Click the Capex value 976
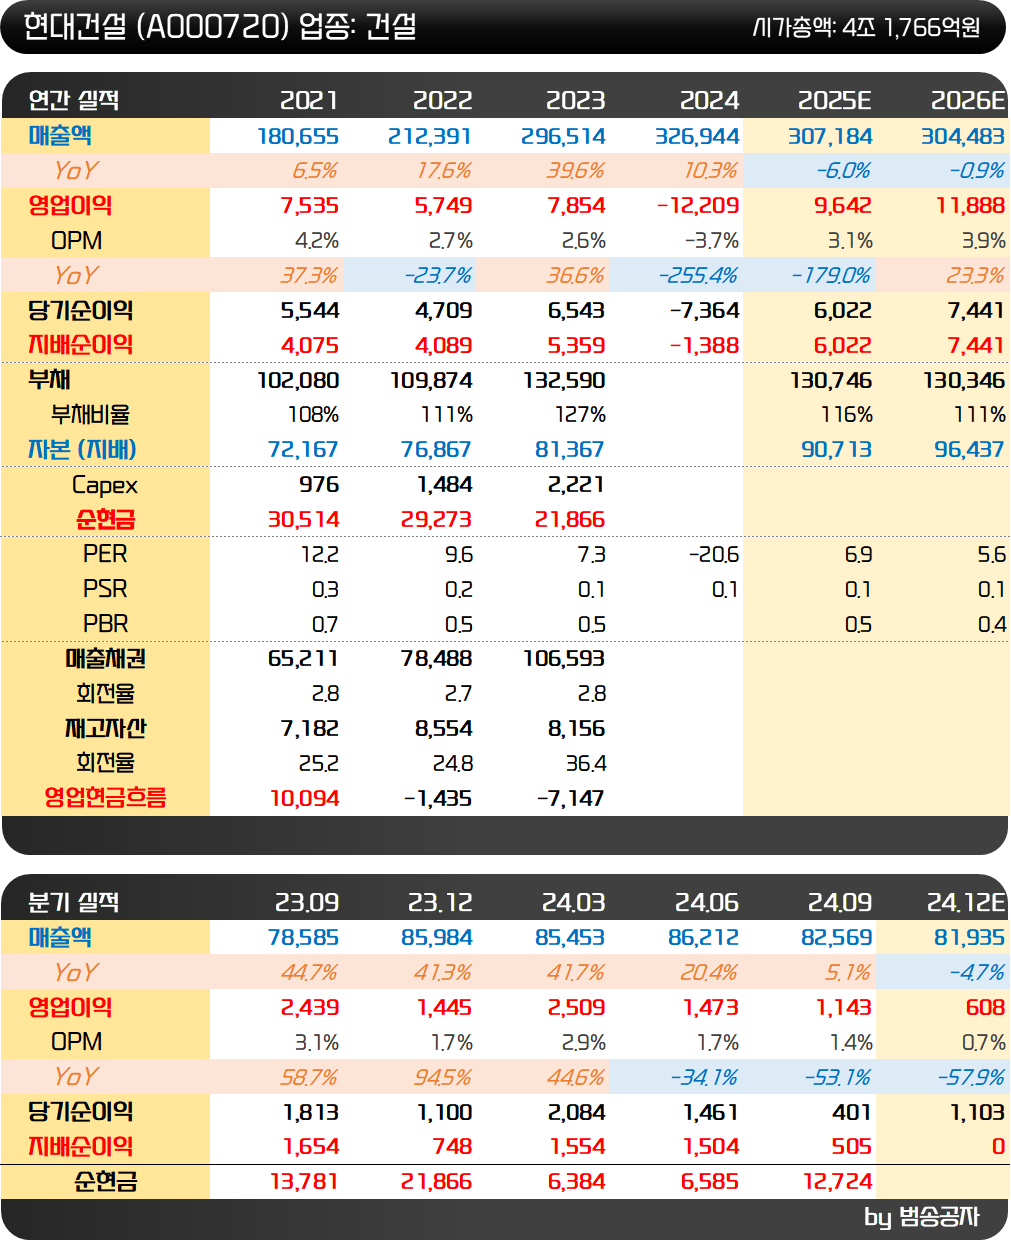 point(319,485)
